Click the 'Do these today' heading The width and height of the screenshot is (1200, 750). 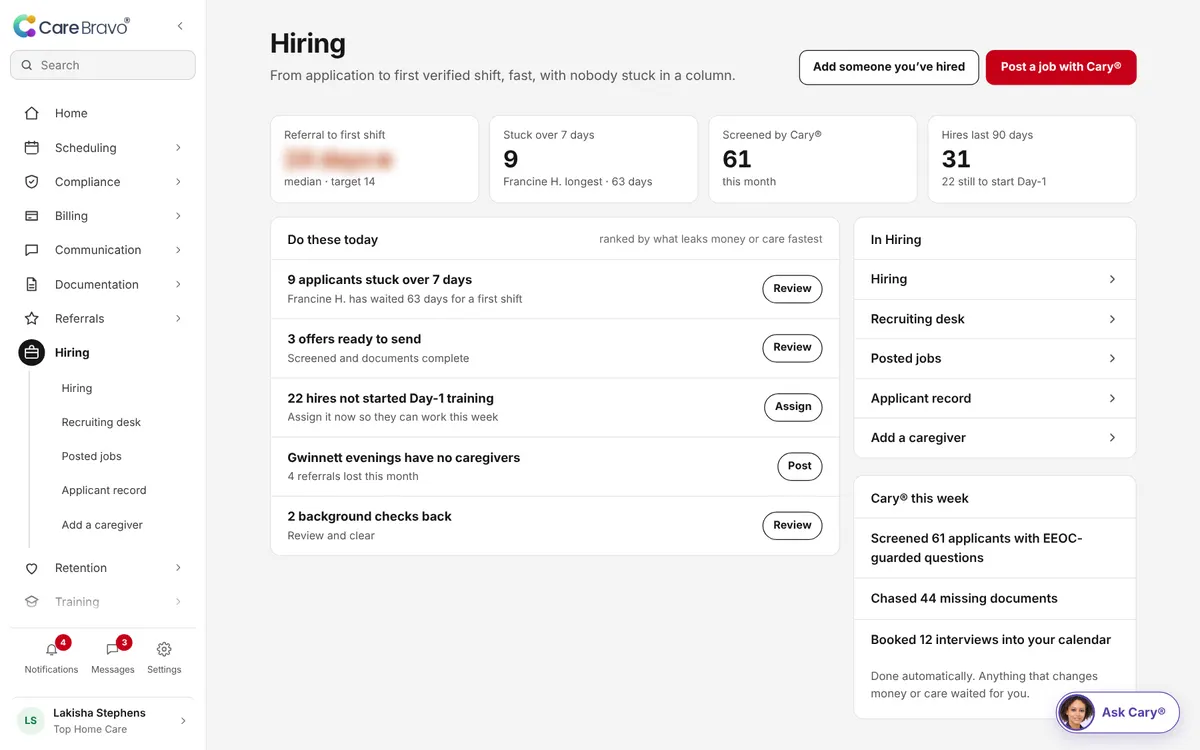tap(333, 240)
